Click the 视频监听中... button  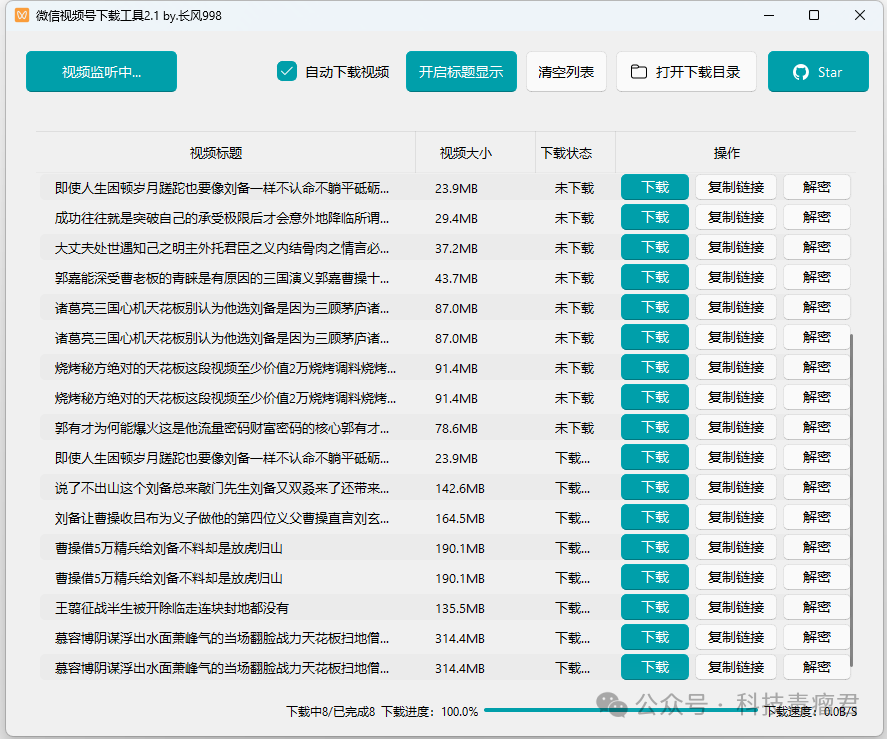coord(101,72)
